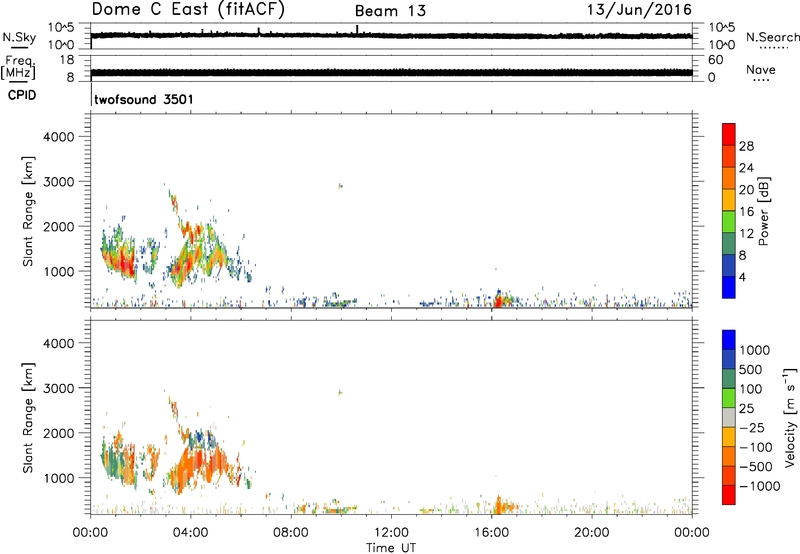Click the 'CPID' label
Screen dimensions: 800x554
(22, 95)
